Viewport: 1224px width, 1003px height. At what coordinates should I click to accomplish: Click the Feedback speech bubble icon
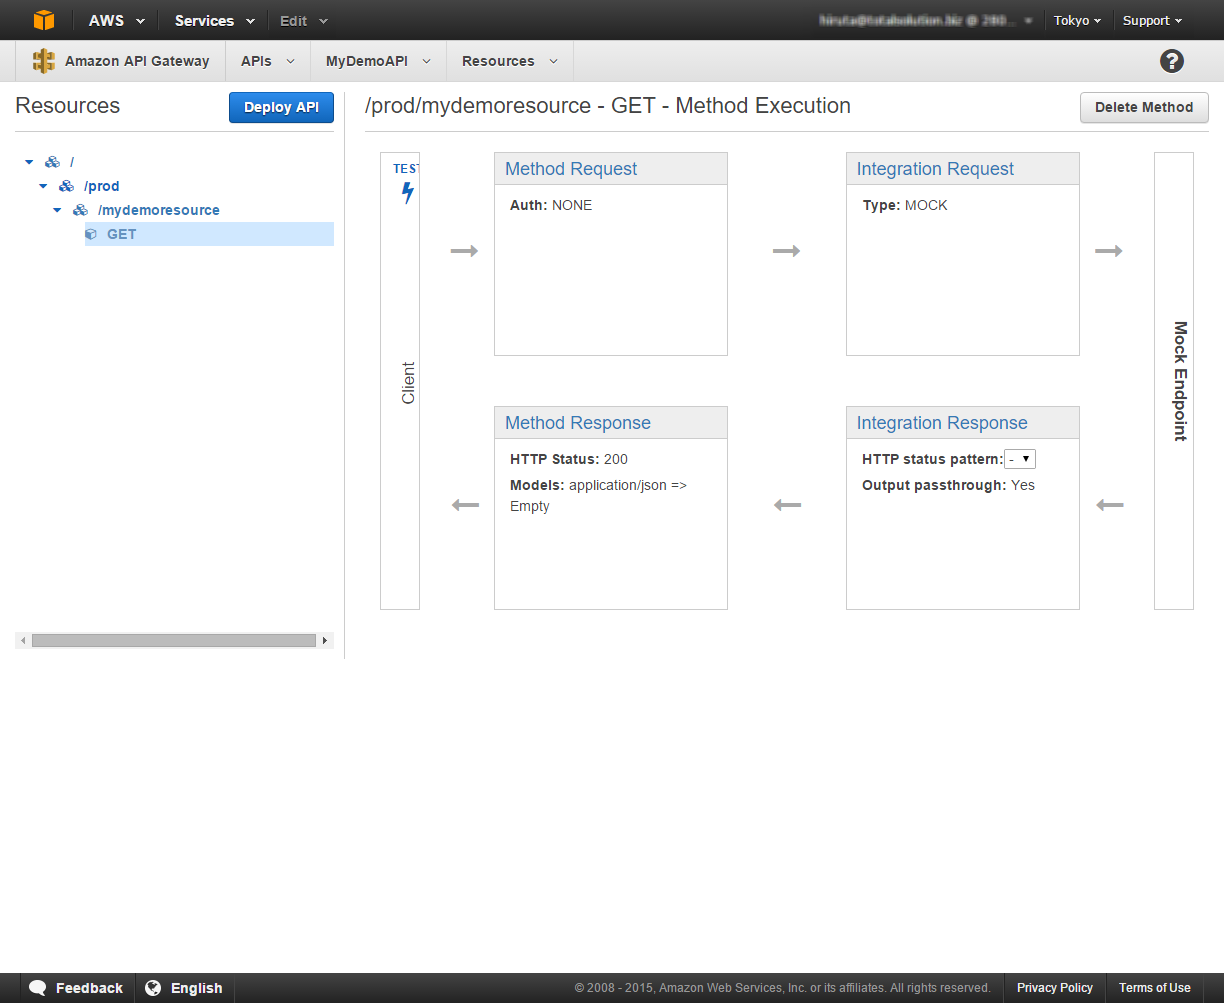[38, 988]
